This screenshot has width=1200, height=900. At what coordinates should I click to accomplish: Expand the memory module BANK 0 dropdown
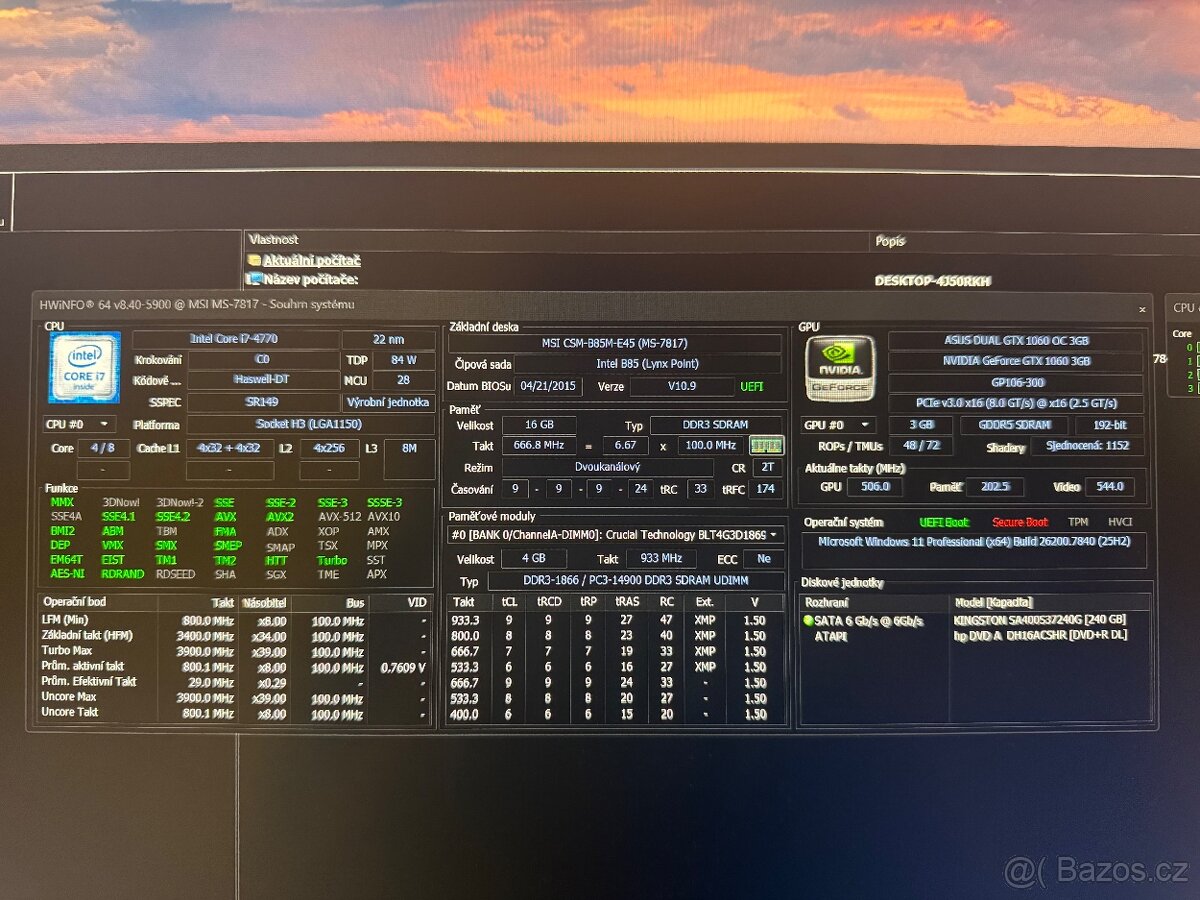tap(773, 535)
